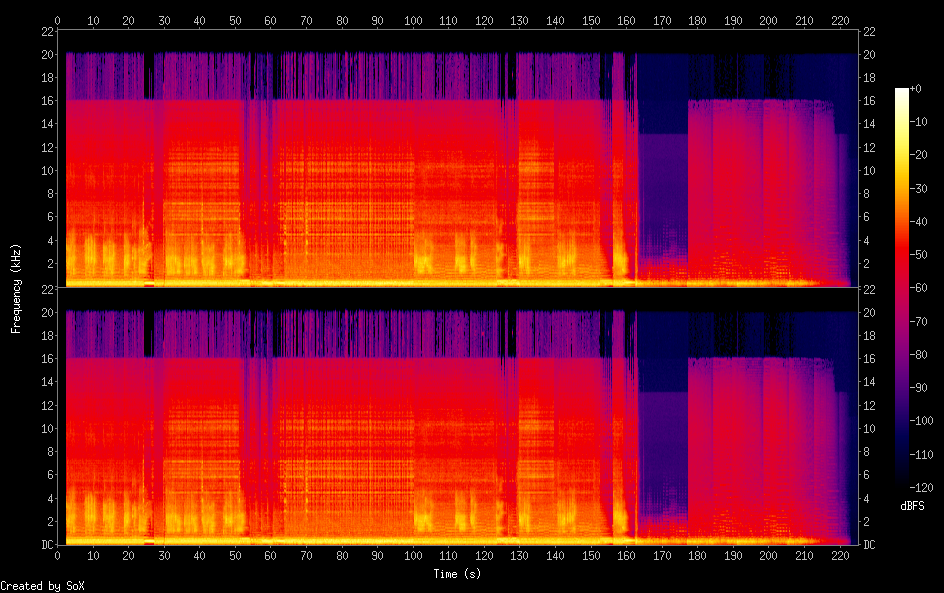
Task: Click the 'Time (s)' axis label
Action: tap(458, 574)
